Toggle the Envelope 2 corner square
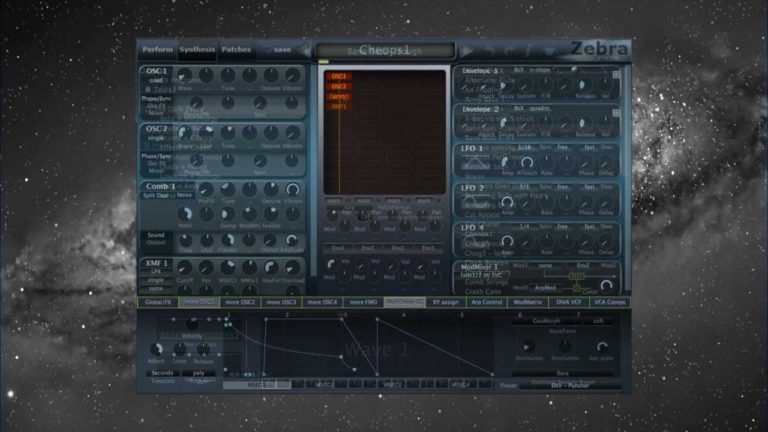 [x=616, y=113]
